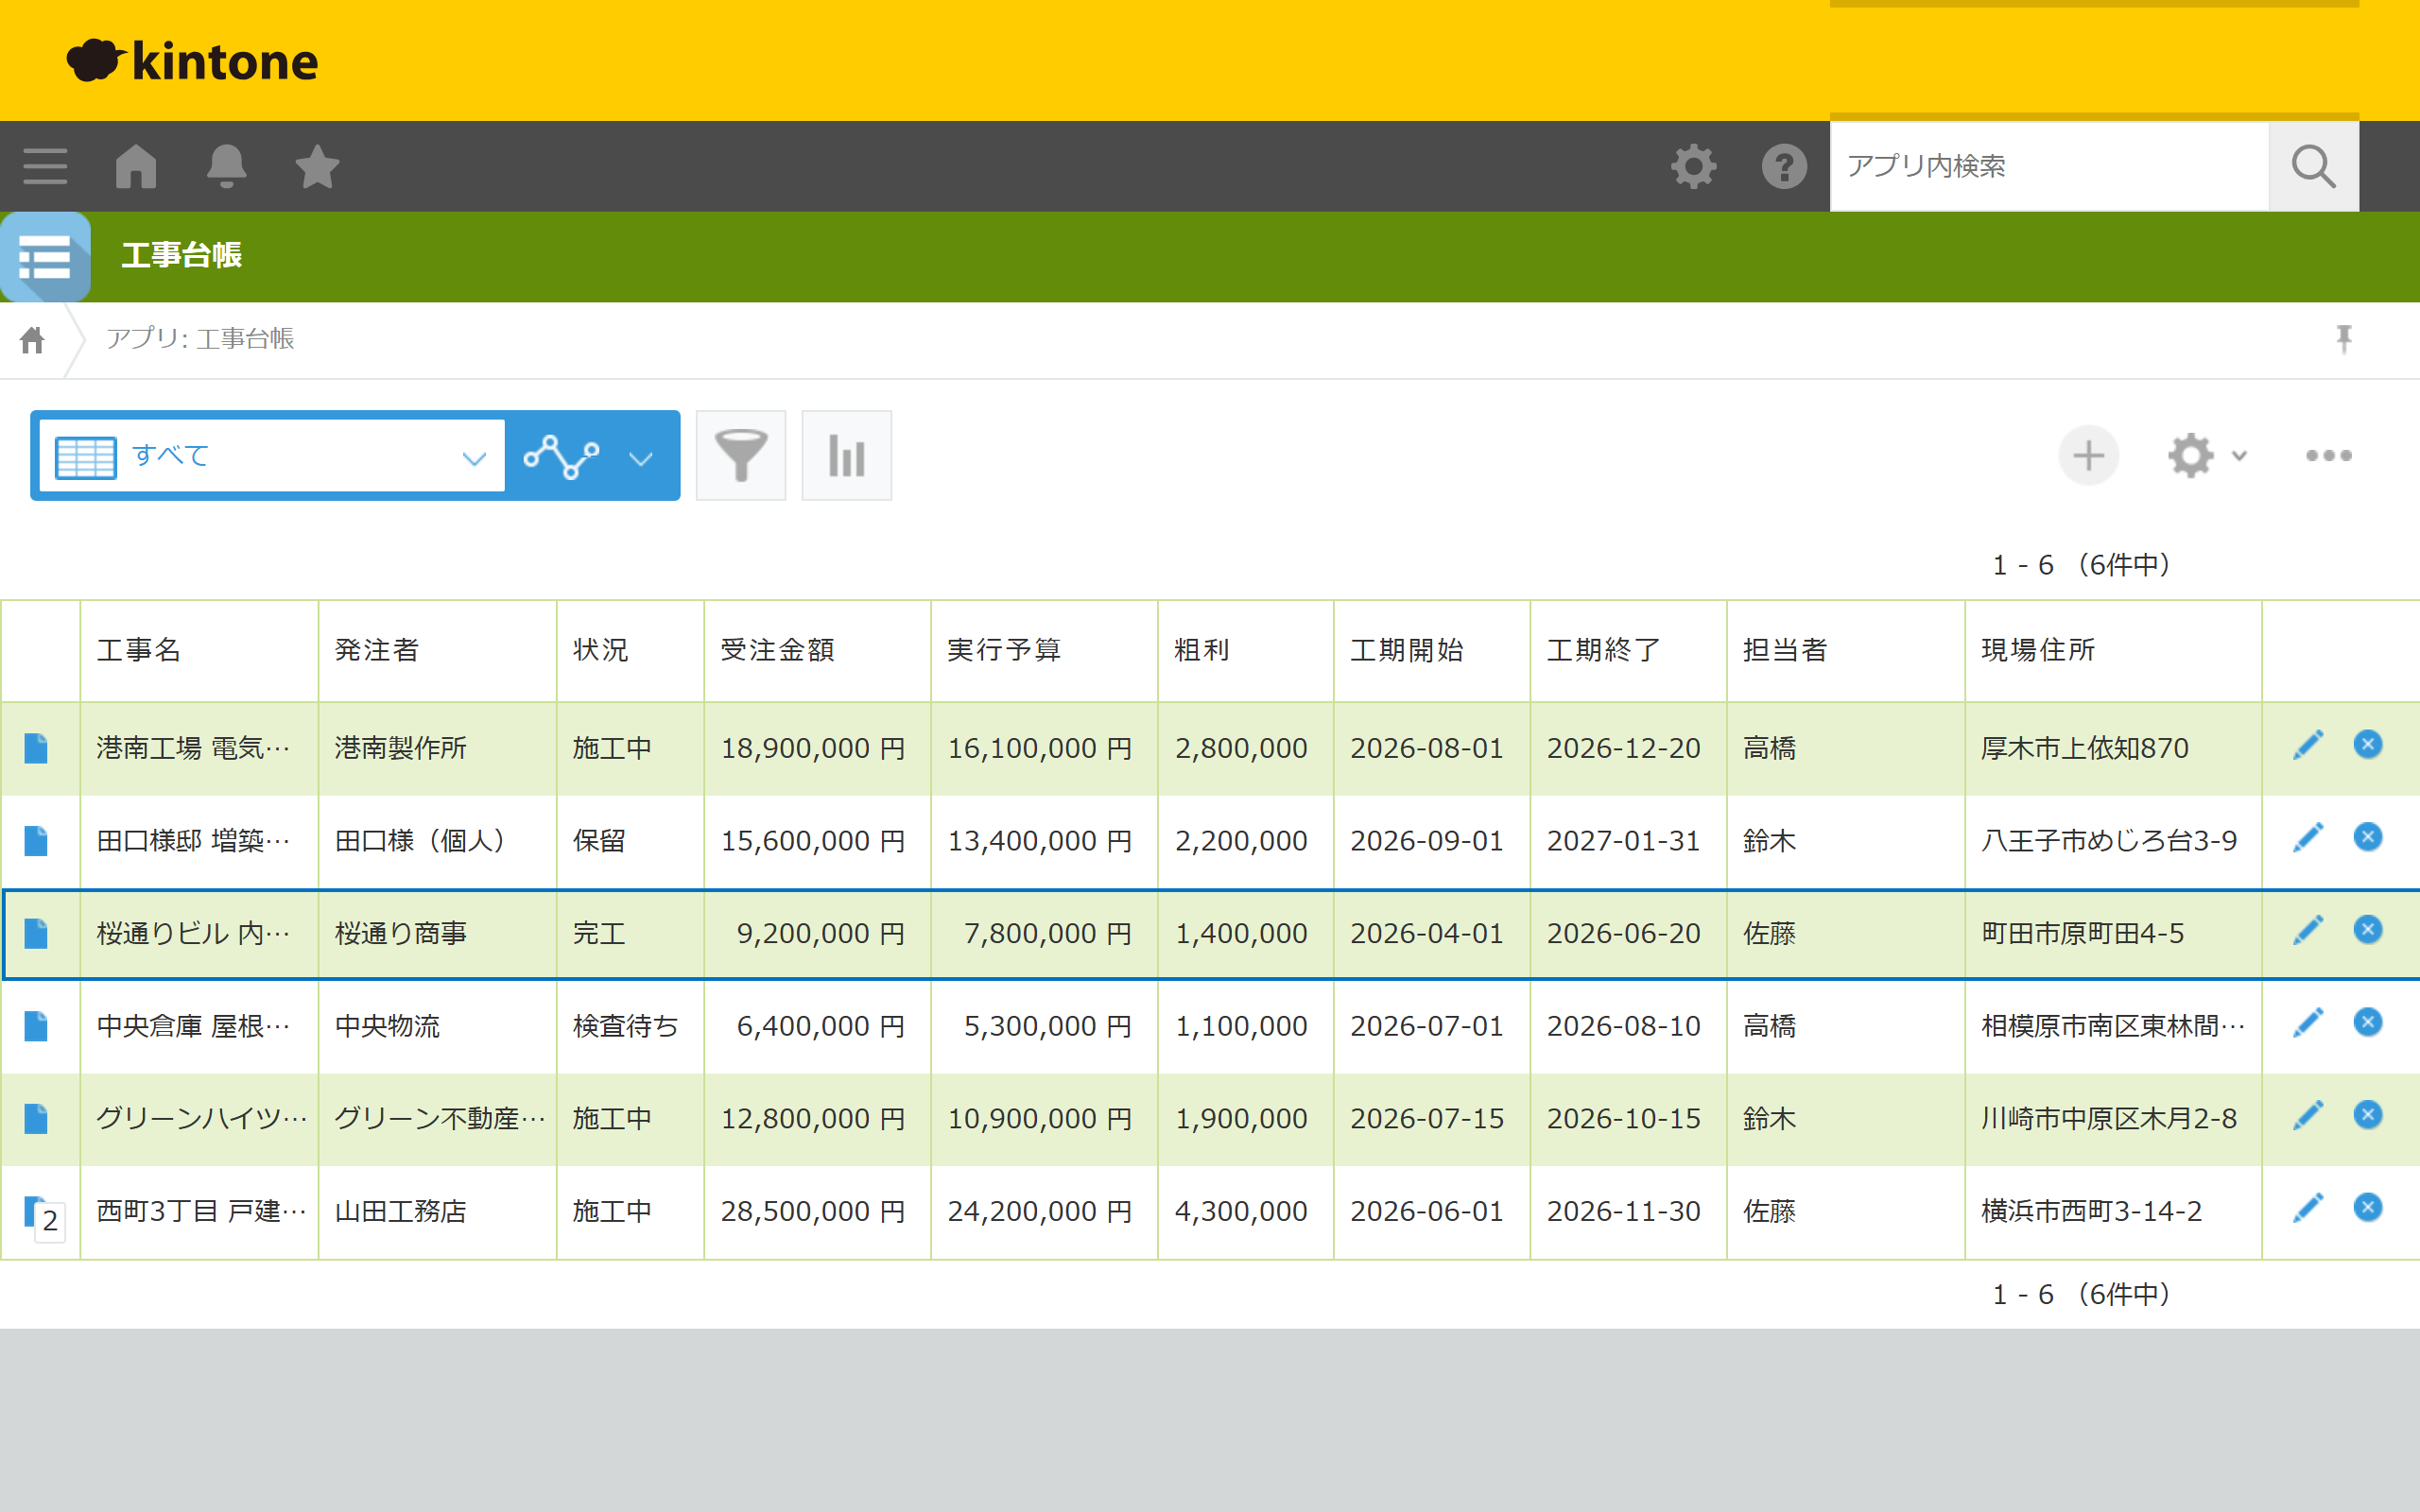This screenshot has height=1512, width=2420.
Task: Open the help question mark
Action: [1784, 166]
